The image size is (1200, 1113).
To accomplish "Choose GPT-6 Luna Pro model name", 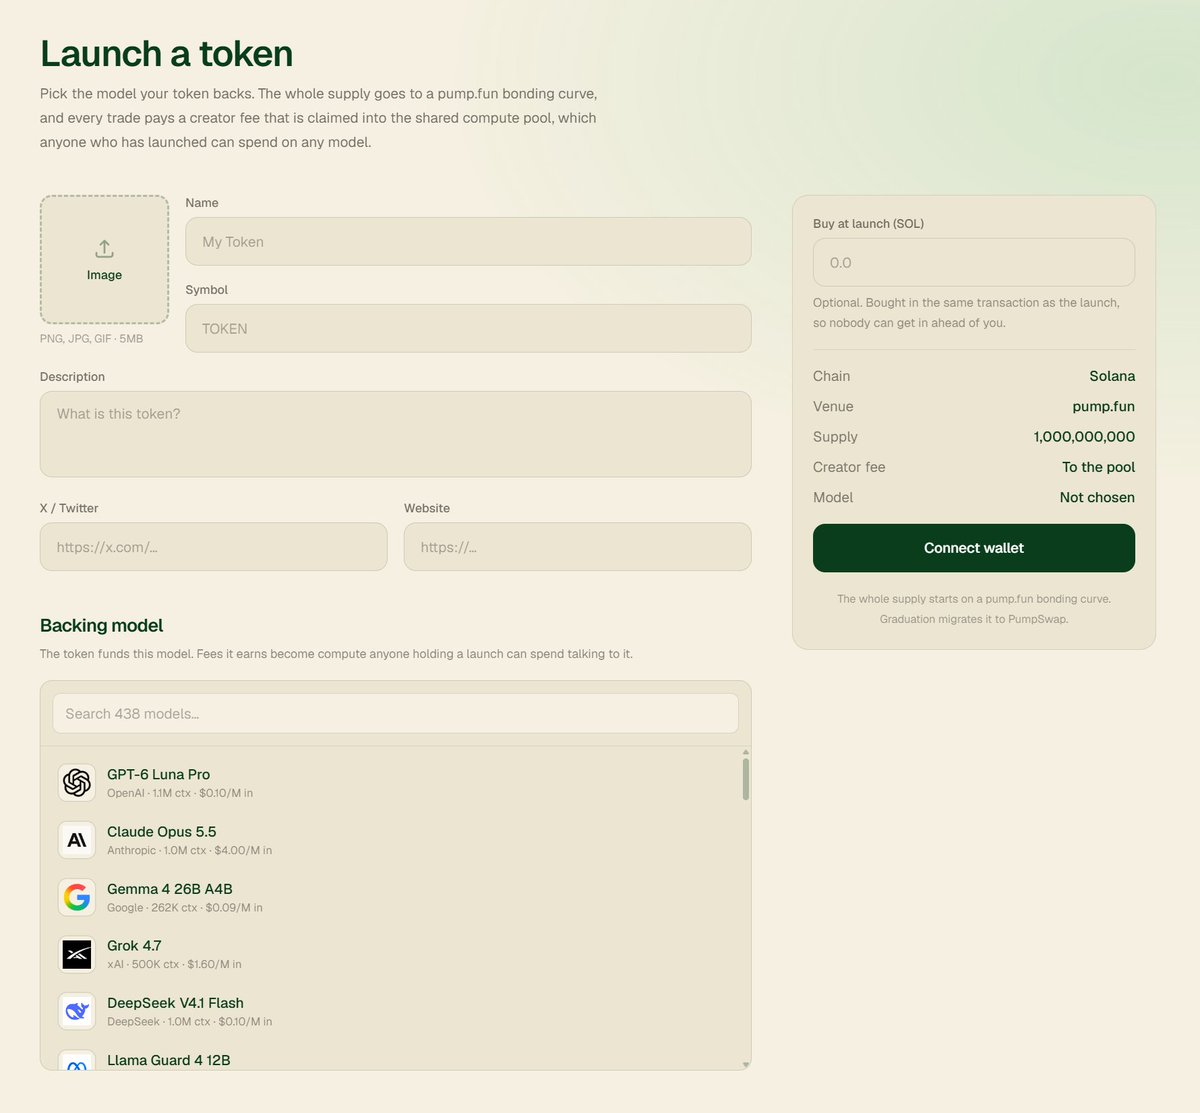I will (x=158, y=774).
